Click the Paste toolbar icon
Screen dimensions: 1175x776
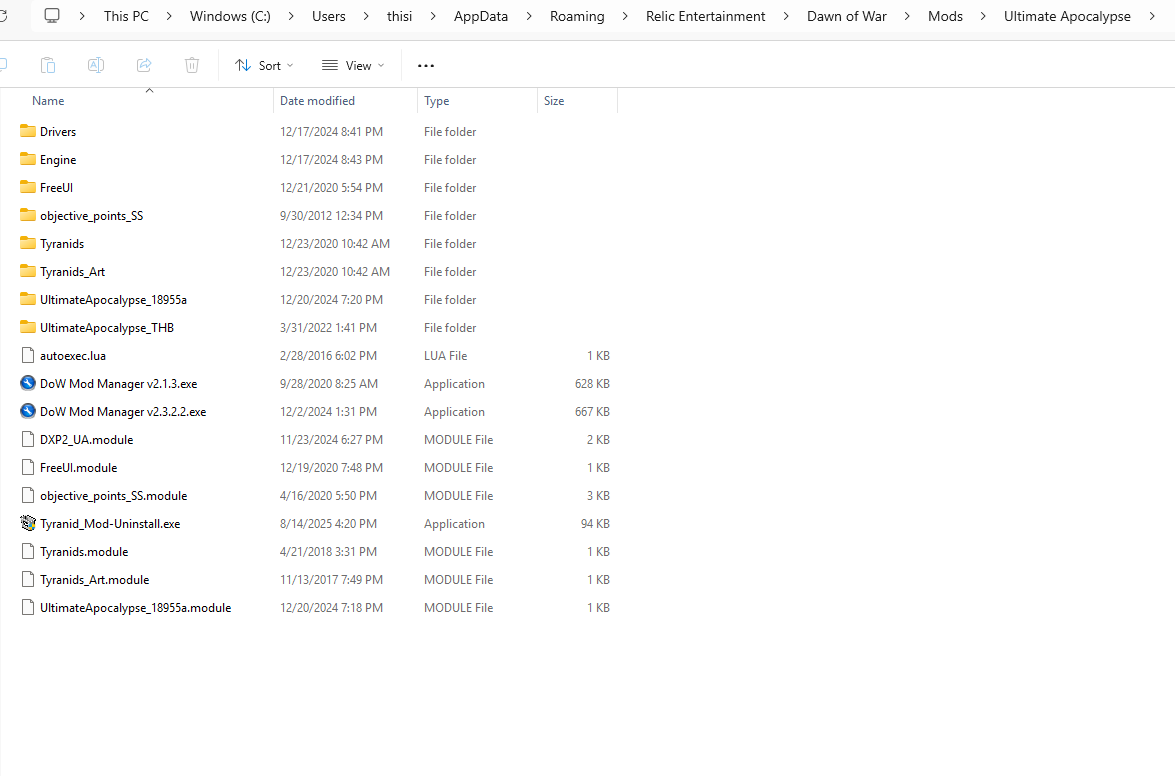[x=48, y=65]
